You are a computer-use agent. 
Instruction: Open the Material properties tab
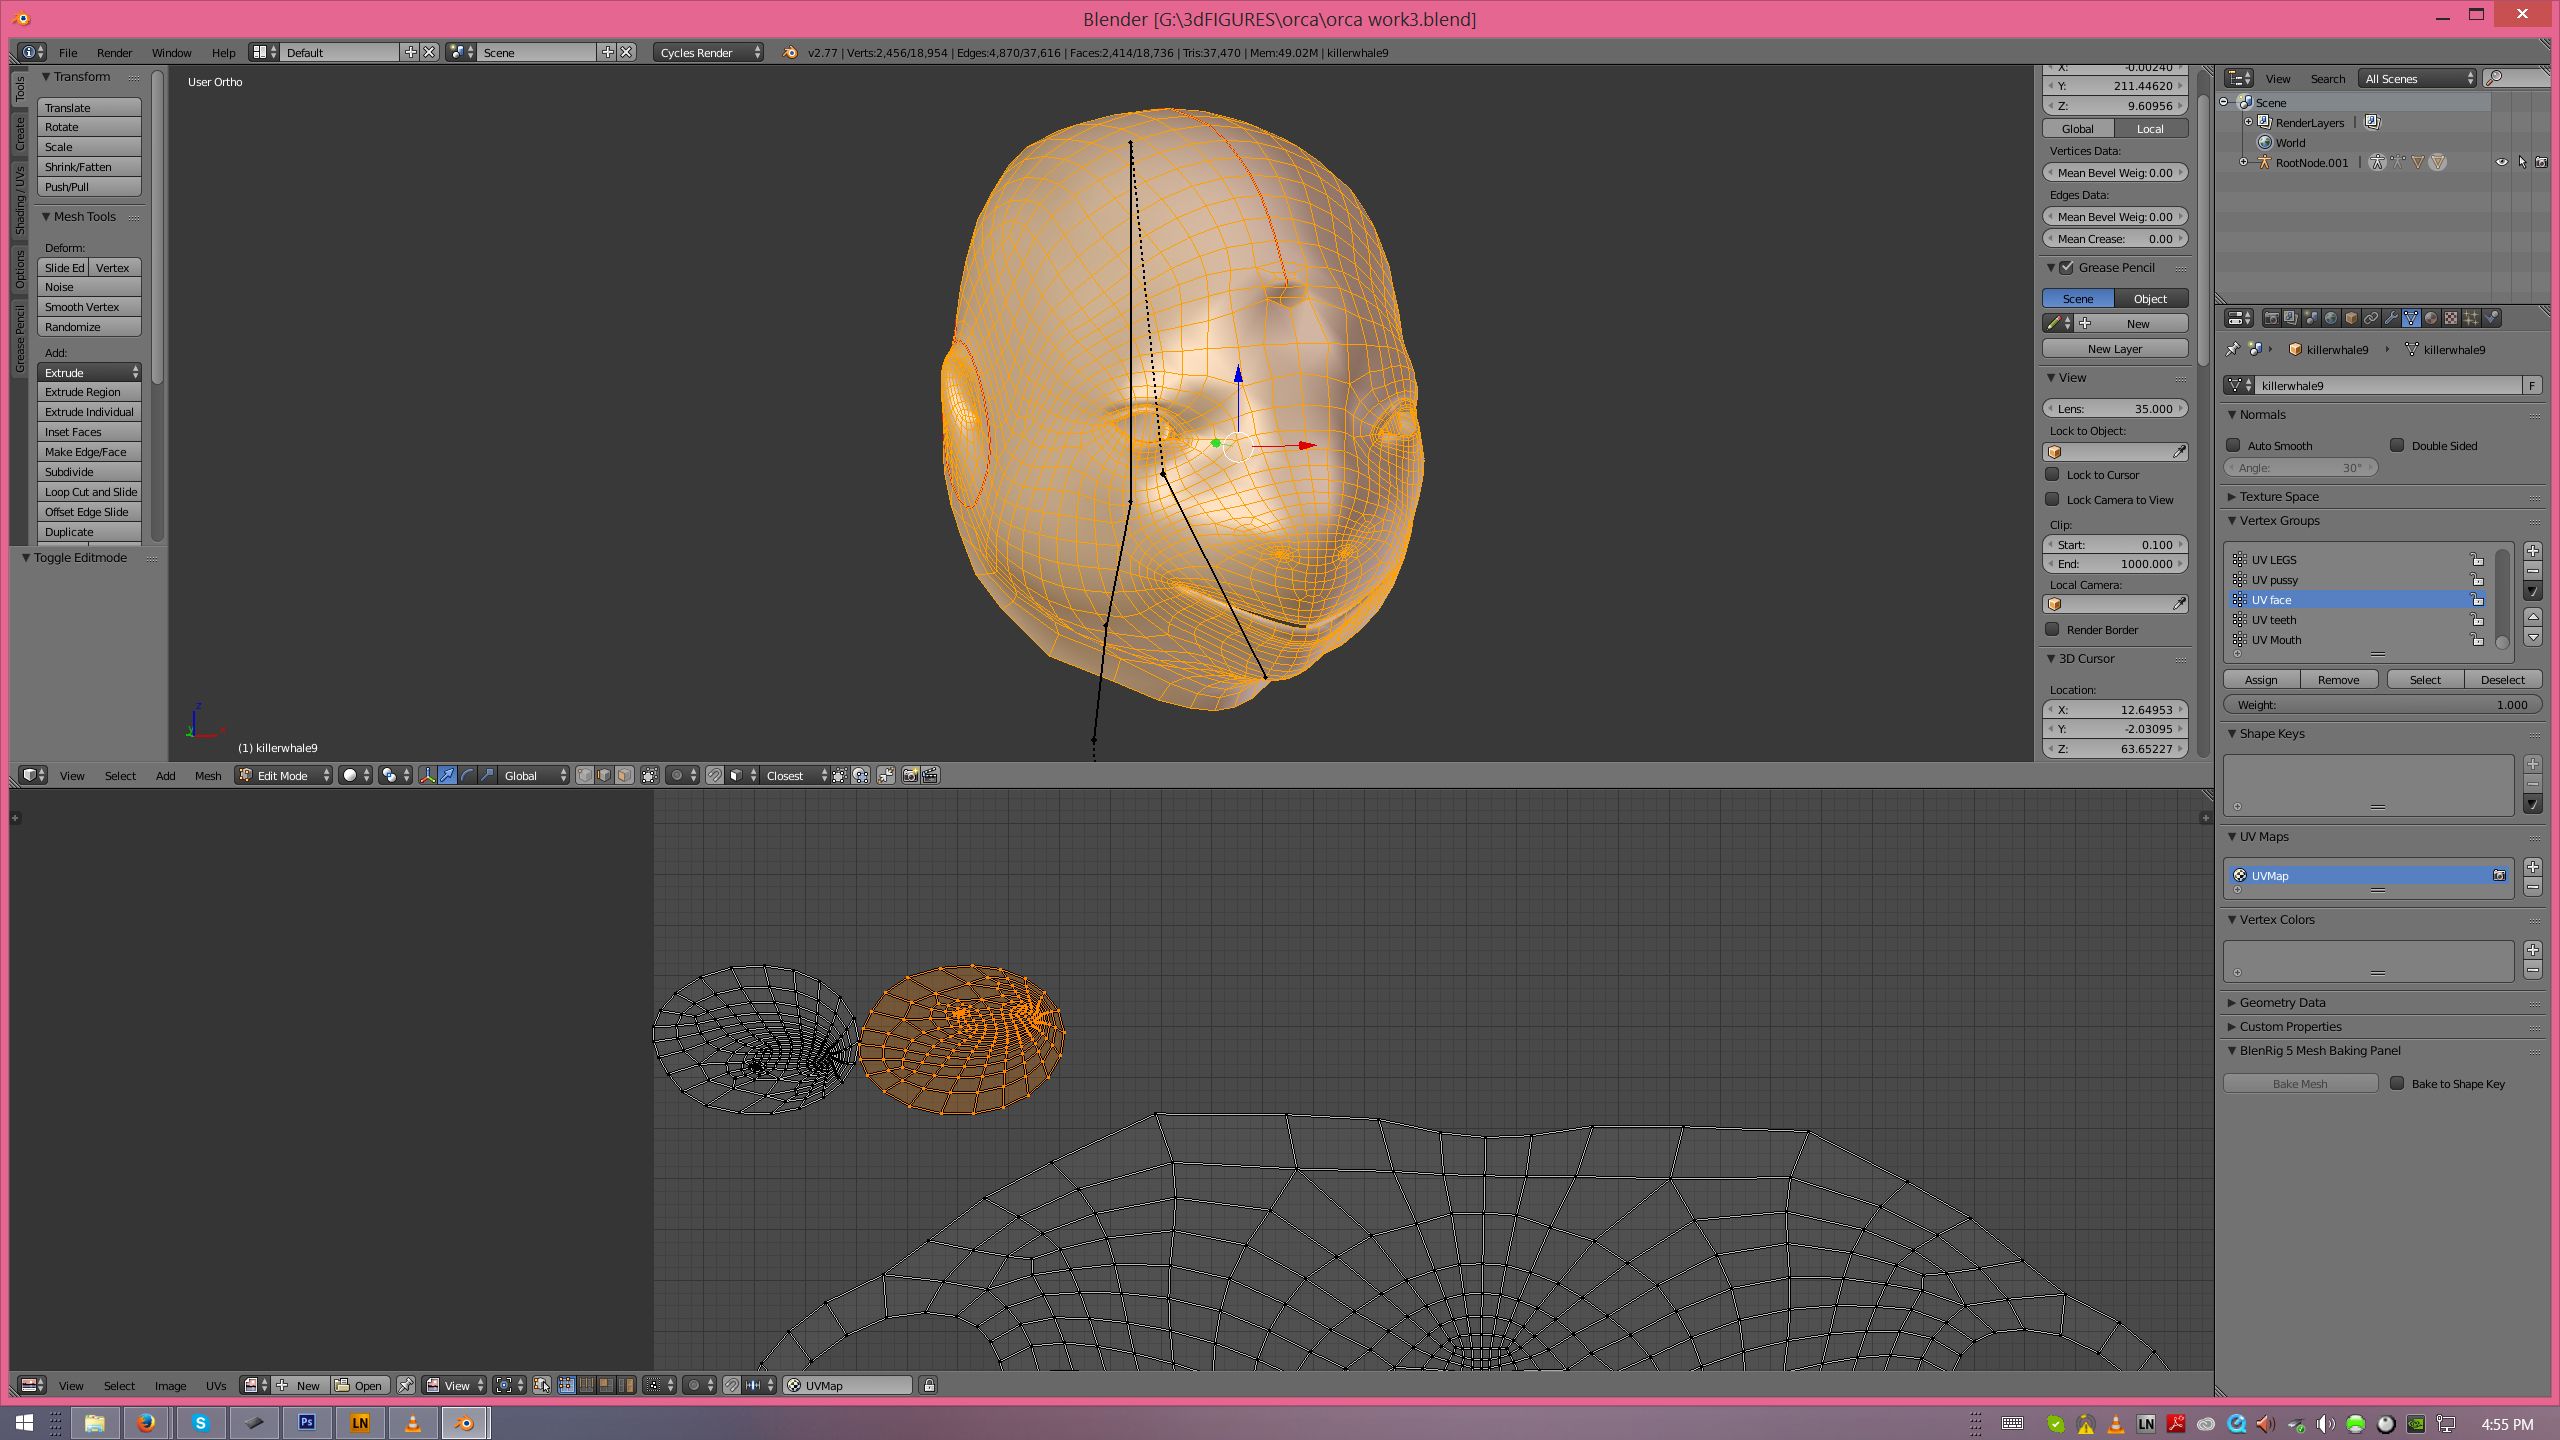click(x=2431, y=318)
